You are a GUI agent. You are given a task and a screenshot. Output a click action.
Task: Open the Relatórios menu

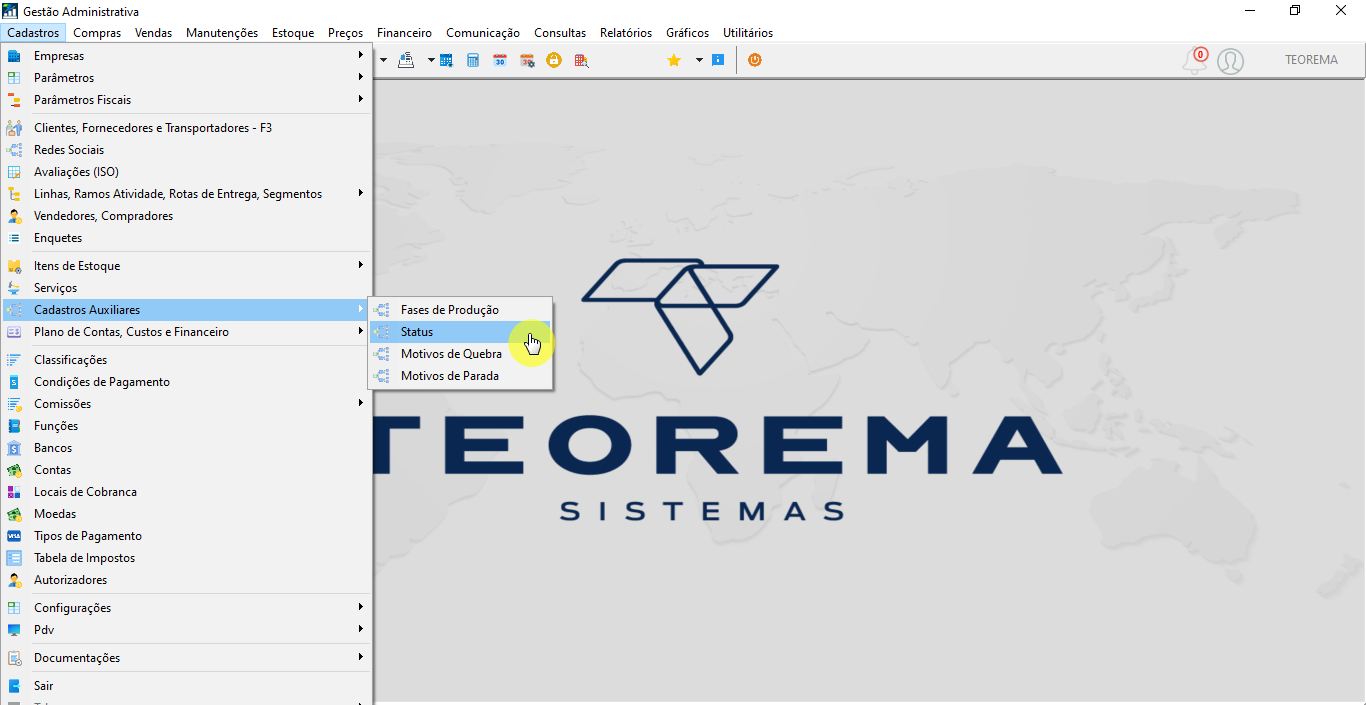626,33
